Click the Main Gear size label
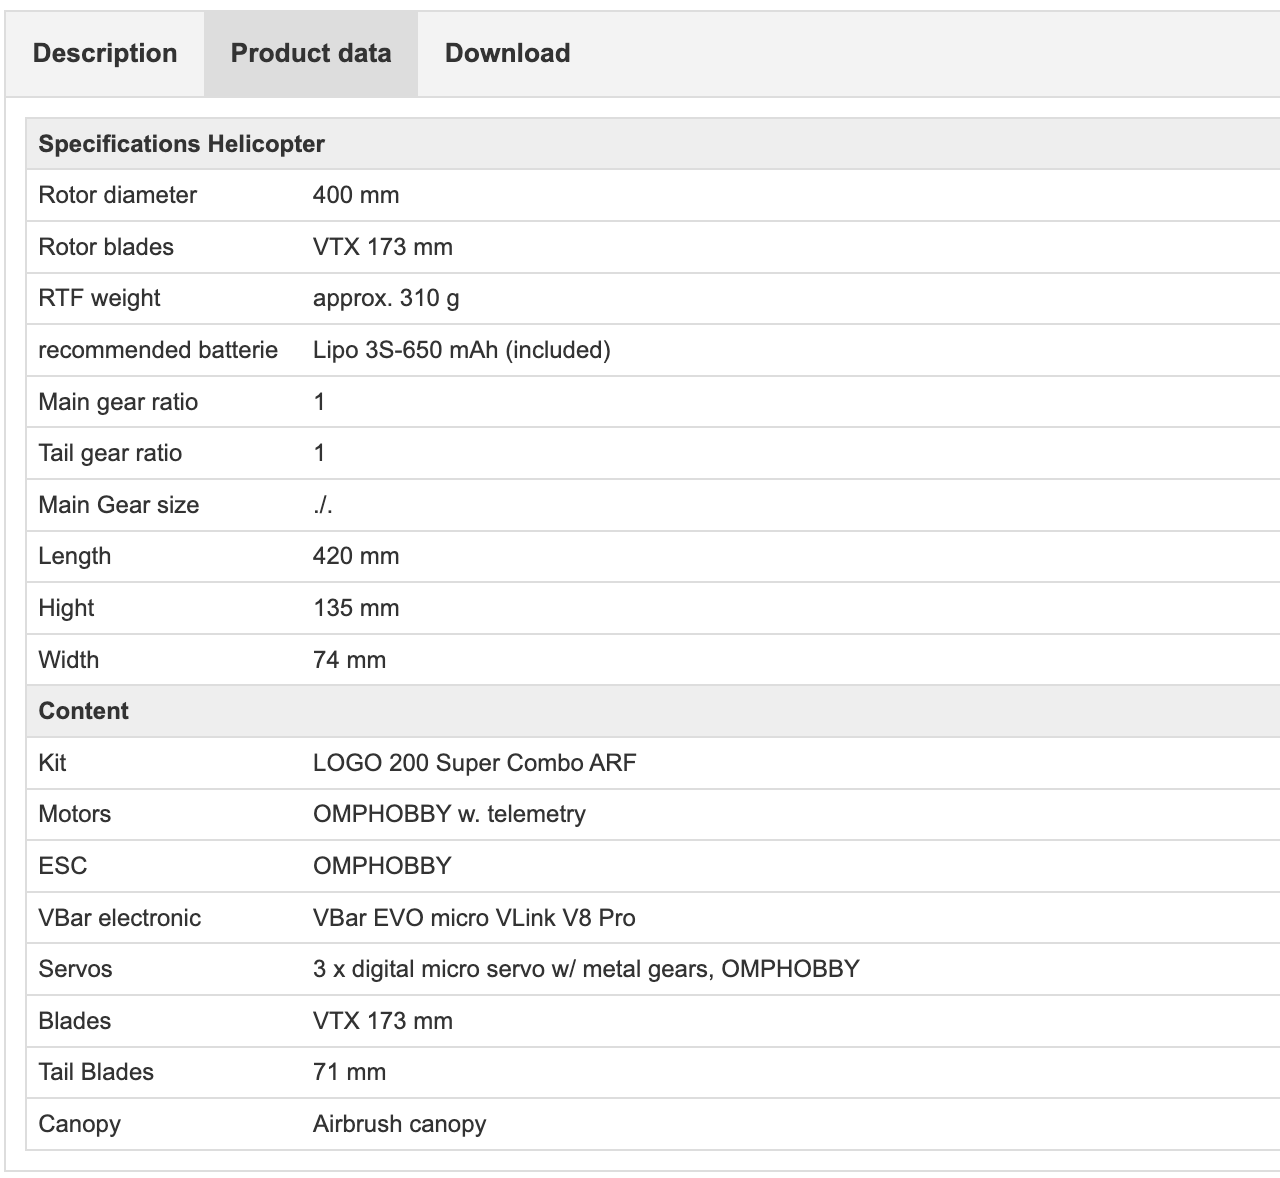This screenshot has height=1178, width=1280. click(118, 505)
